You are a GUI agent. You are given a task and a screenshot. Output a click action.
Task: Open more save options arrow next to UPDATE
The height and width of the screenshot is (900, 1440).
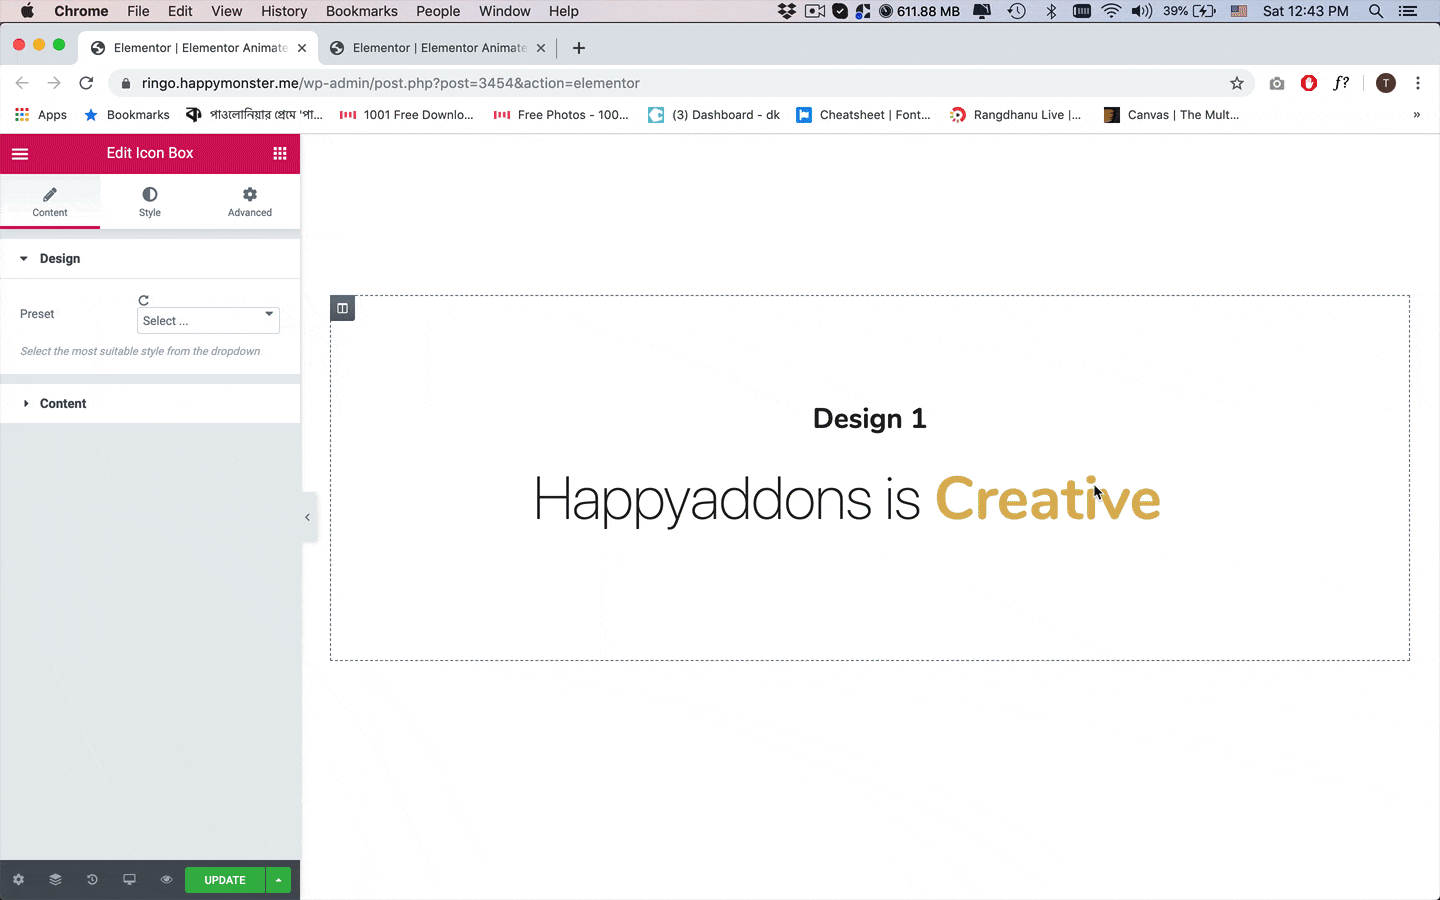(277, 880)
